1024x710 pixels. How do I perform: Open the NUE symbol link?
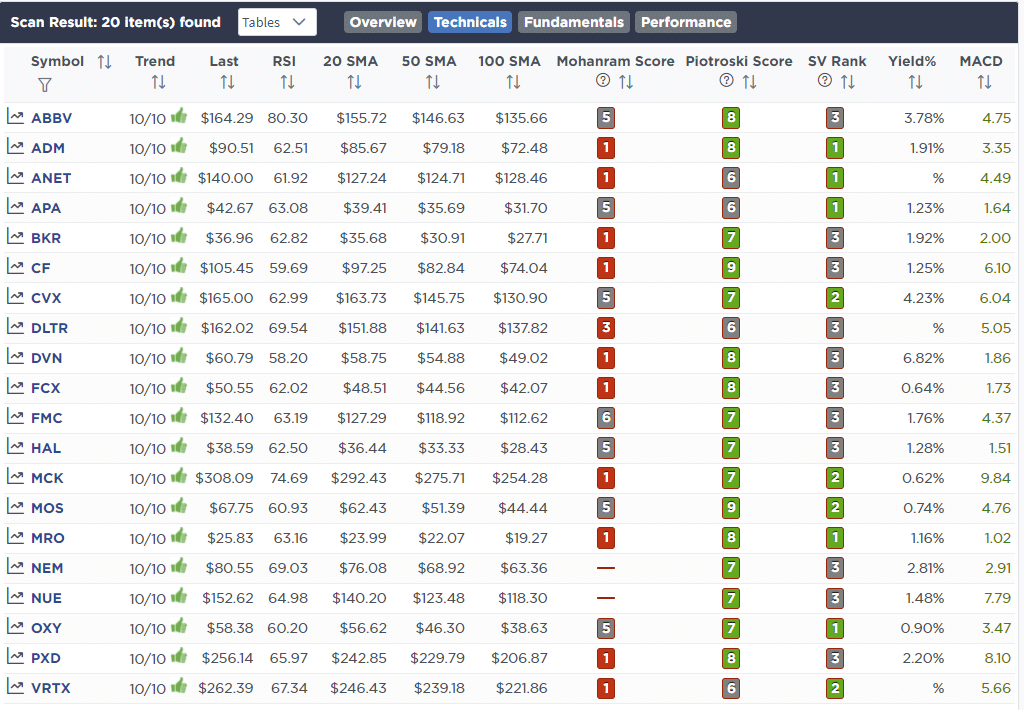(46, 598)
